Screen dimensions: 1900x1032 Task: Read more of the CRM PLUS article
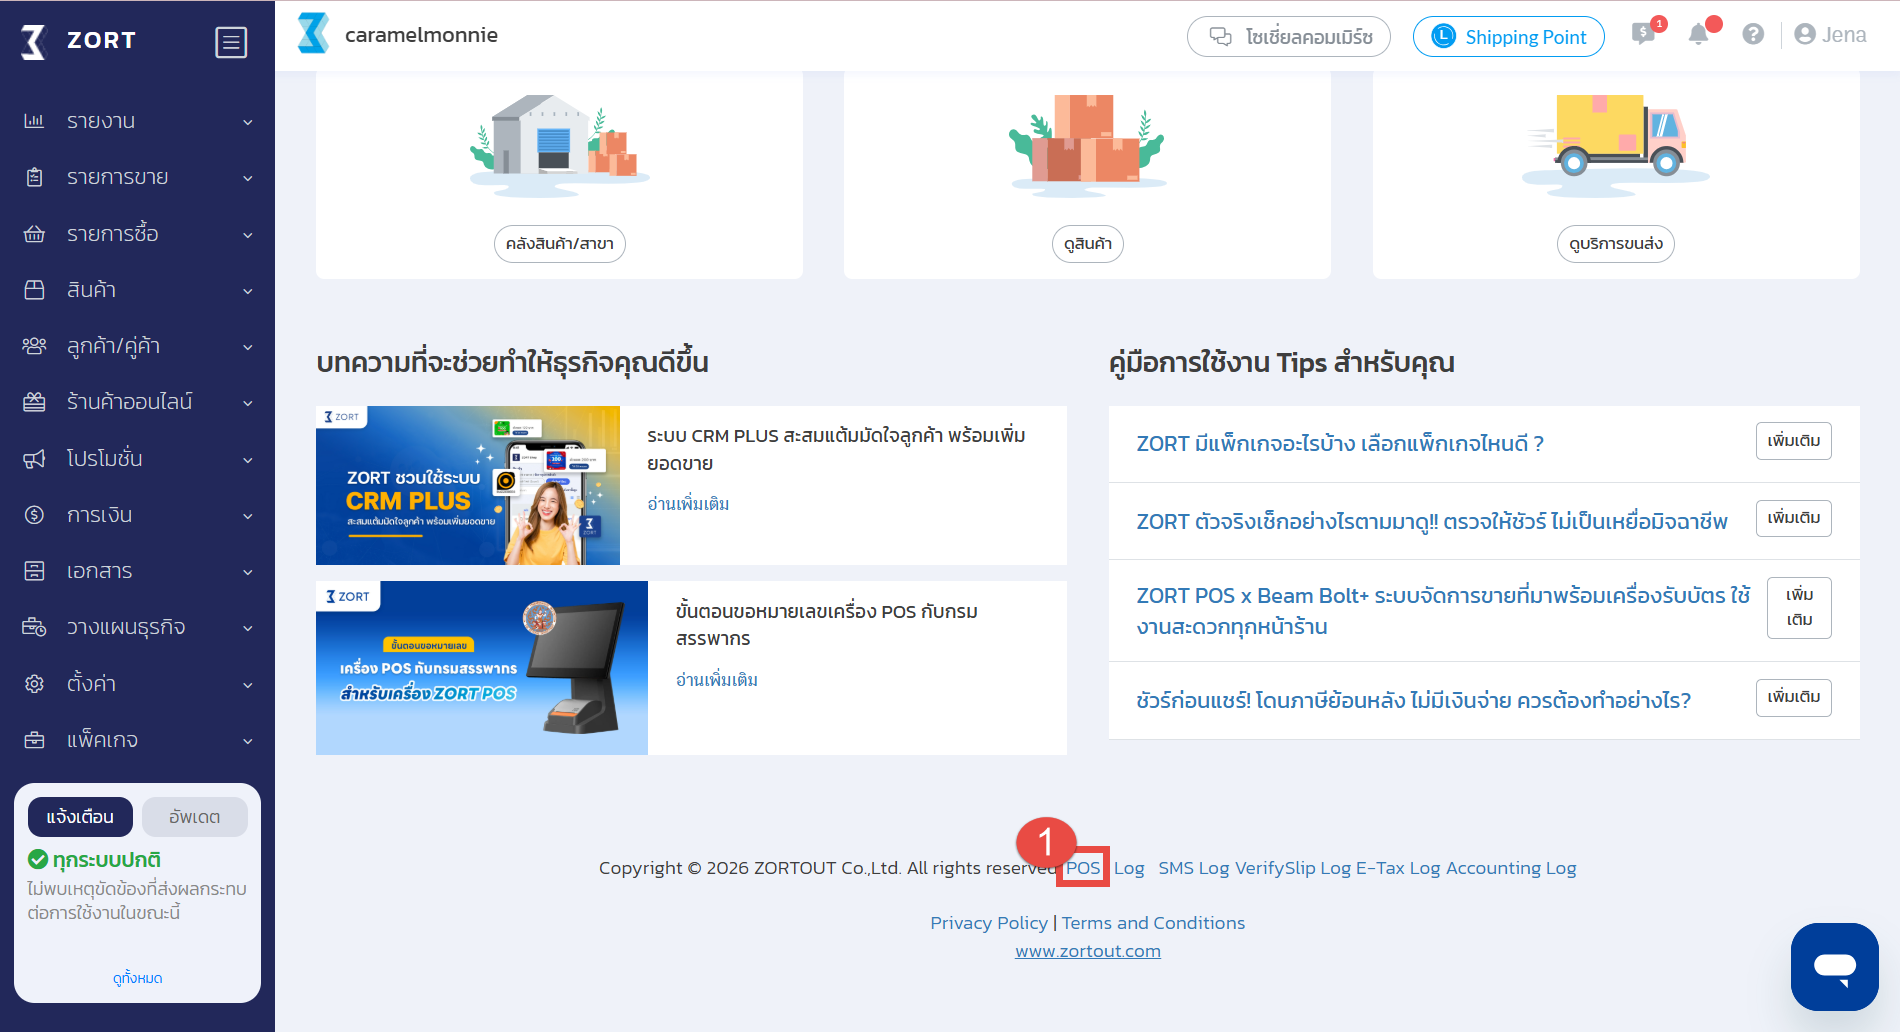point(688,504)
